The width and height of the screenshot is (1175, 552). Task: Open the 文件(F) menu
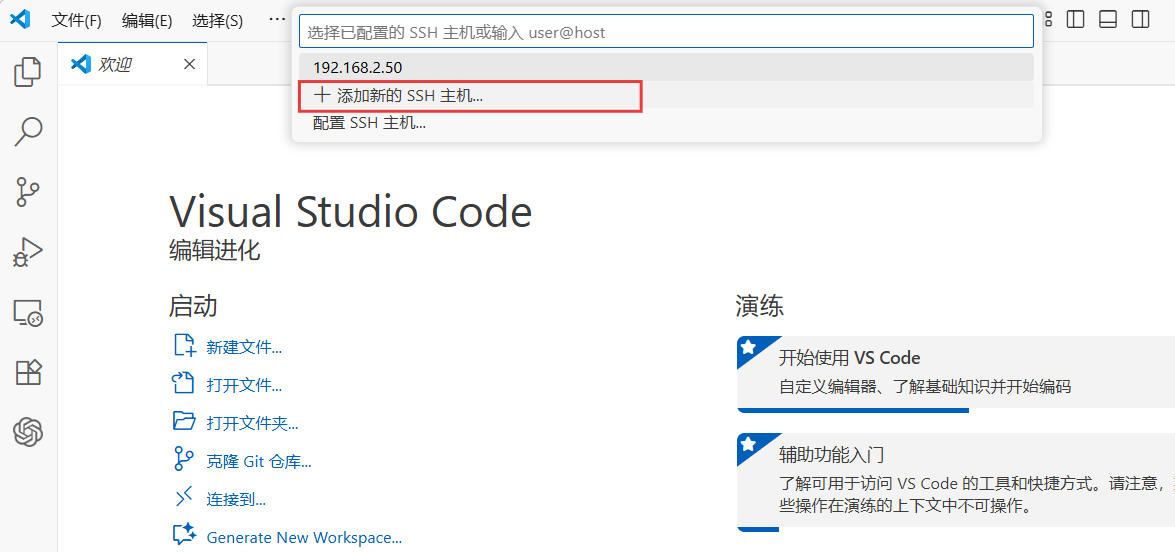point(76,20)
